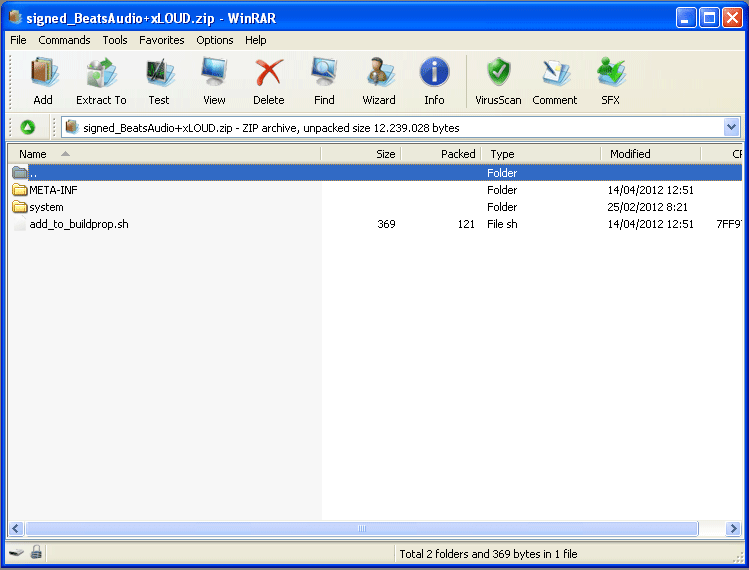Viewport: 749px width, 570px height.
Task: Launch the Wizard tool
Action: (379, 72)
